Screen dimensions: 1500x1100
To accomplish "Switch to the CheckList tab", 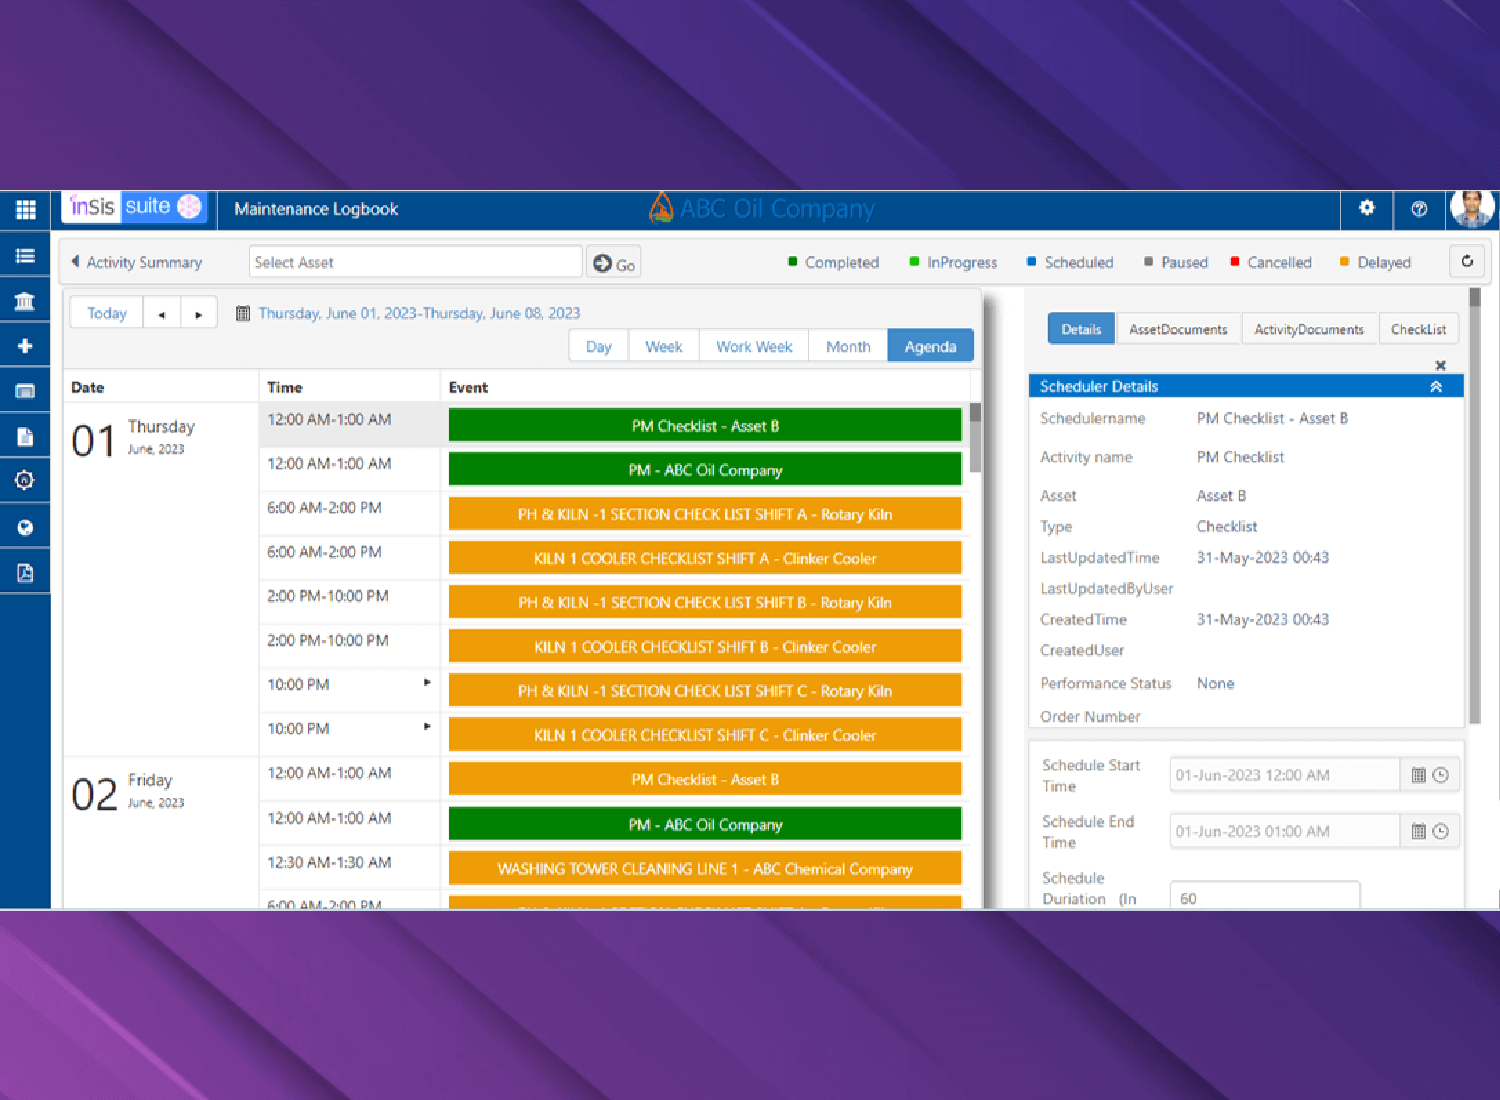I will 1417,329.
